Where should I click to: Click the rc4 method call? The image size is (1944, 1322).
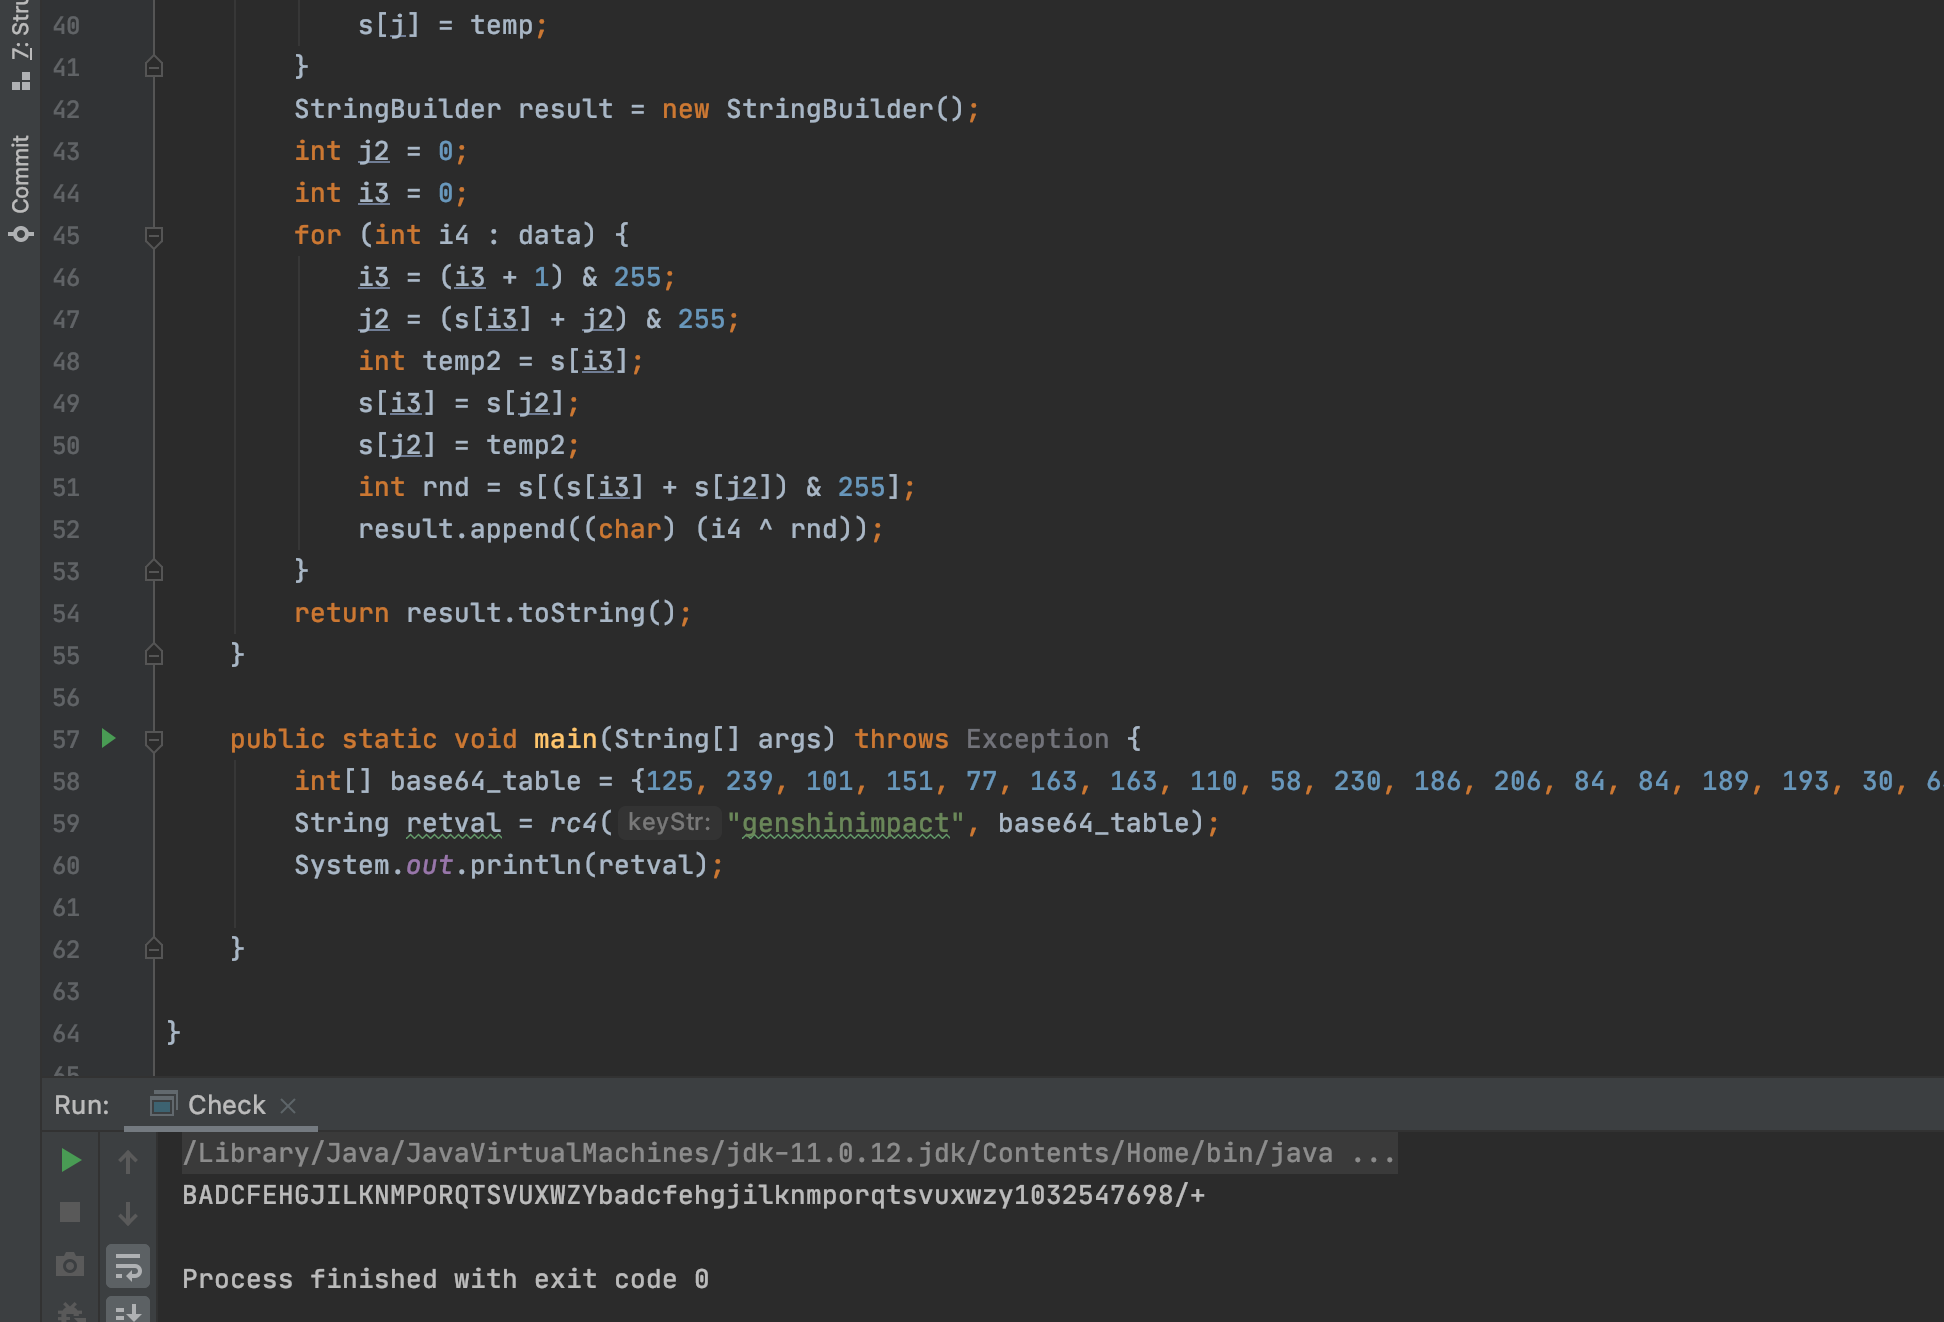(573, 823)
